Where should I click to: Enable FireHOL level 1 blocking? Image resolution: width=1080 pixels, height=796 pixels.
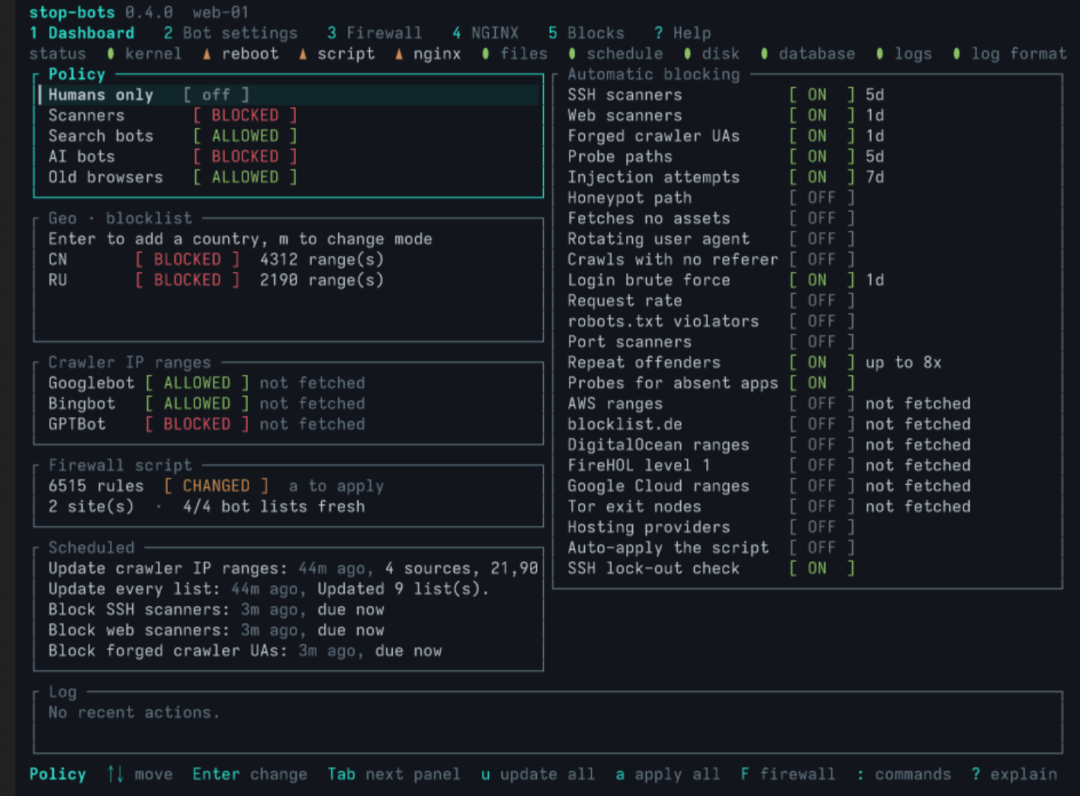click(822, 465)
